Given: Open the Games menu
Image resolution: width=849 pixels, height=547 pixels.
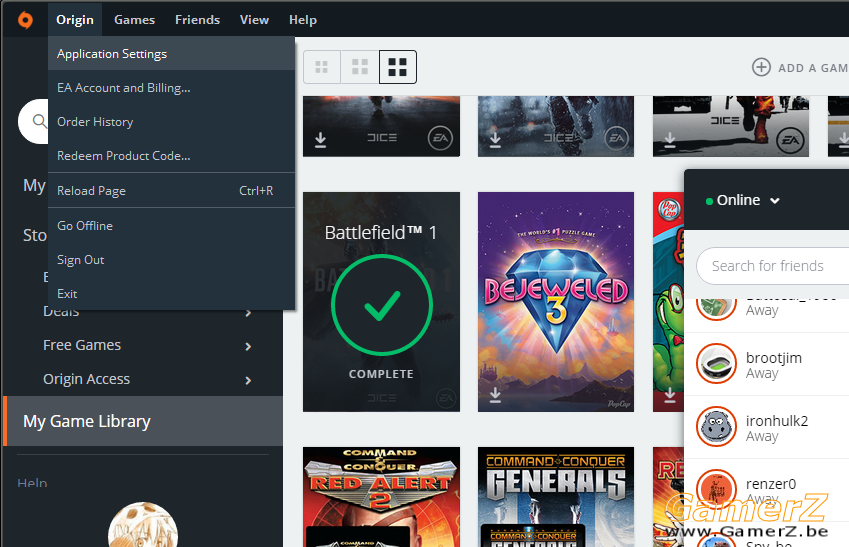Looking at the screenshot, I should tap(134, 20).
